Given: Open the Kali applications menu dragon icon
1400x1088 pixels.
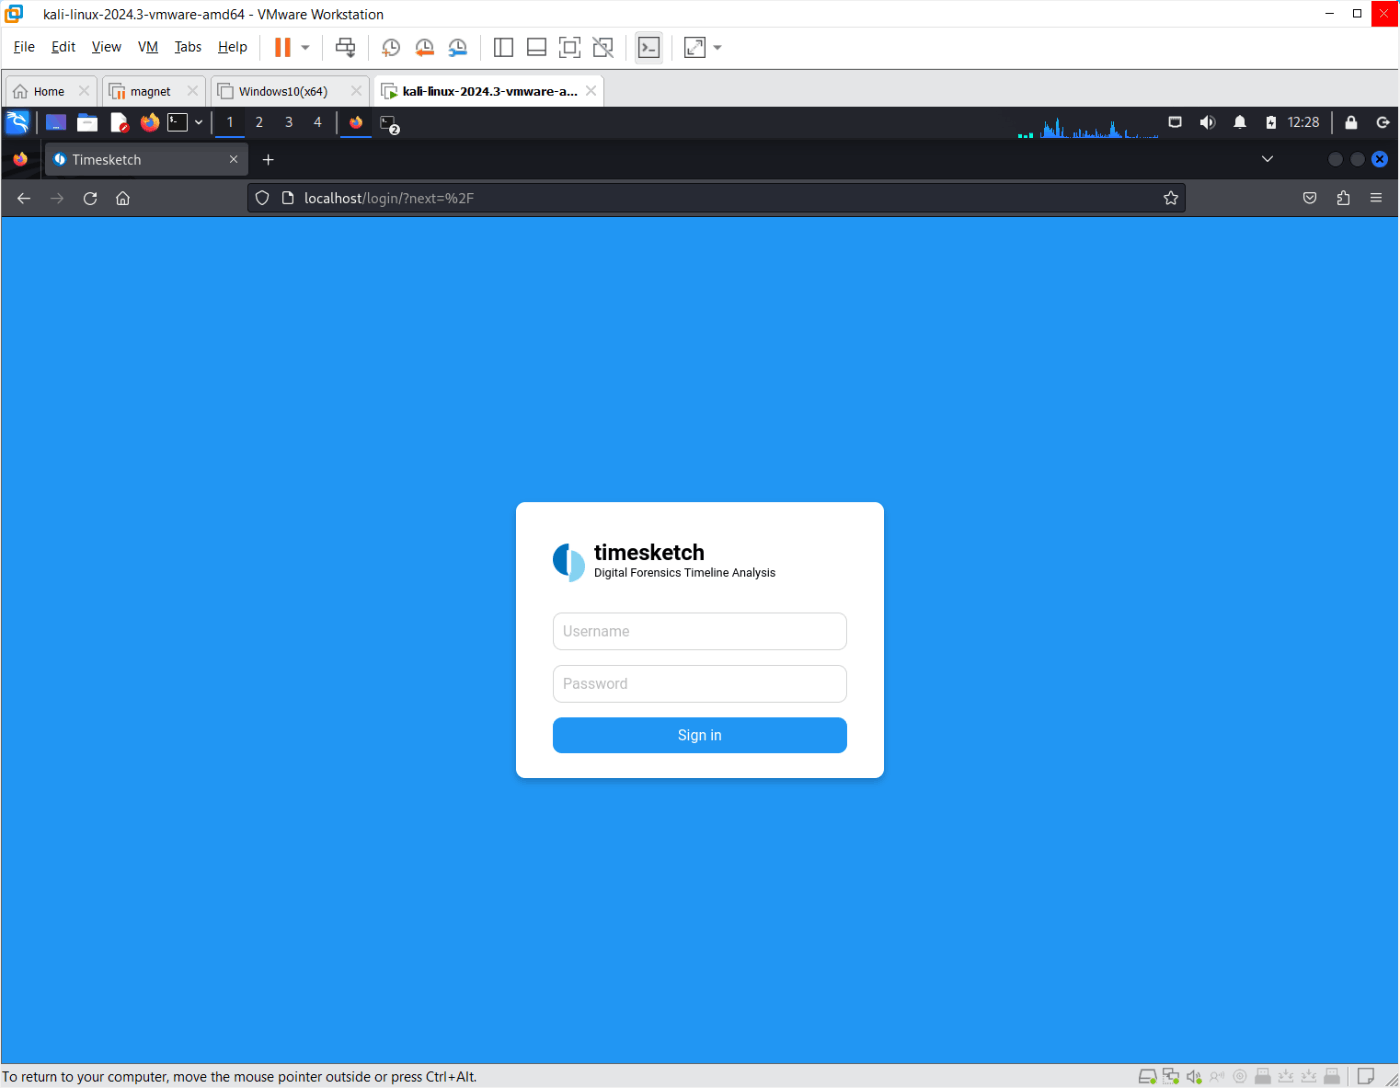Looking at the screenshot, I should click(x=17, y=122).
